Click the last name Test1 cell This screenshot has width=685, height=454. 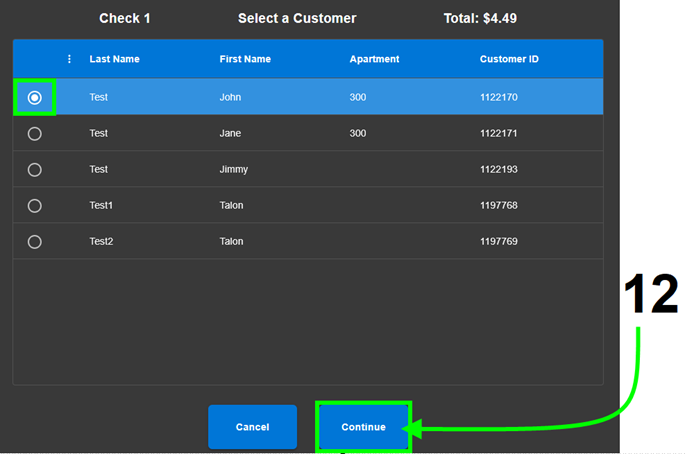tap(102, 205)
